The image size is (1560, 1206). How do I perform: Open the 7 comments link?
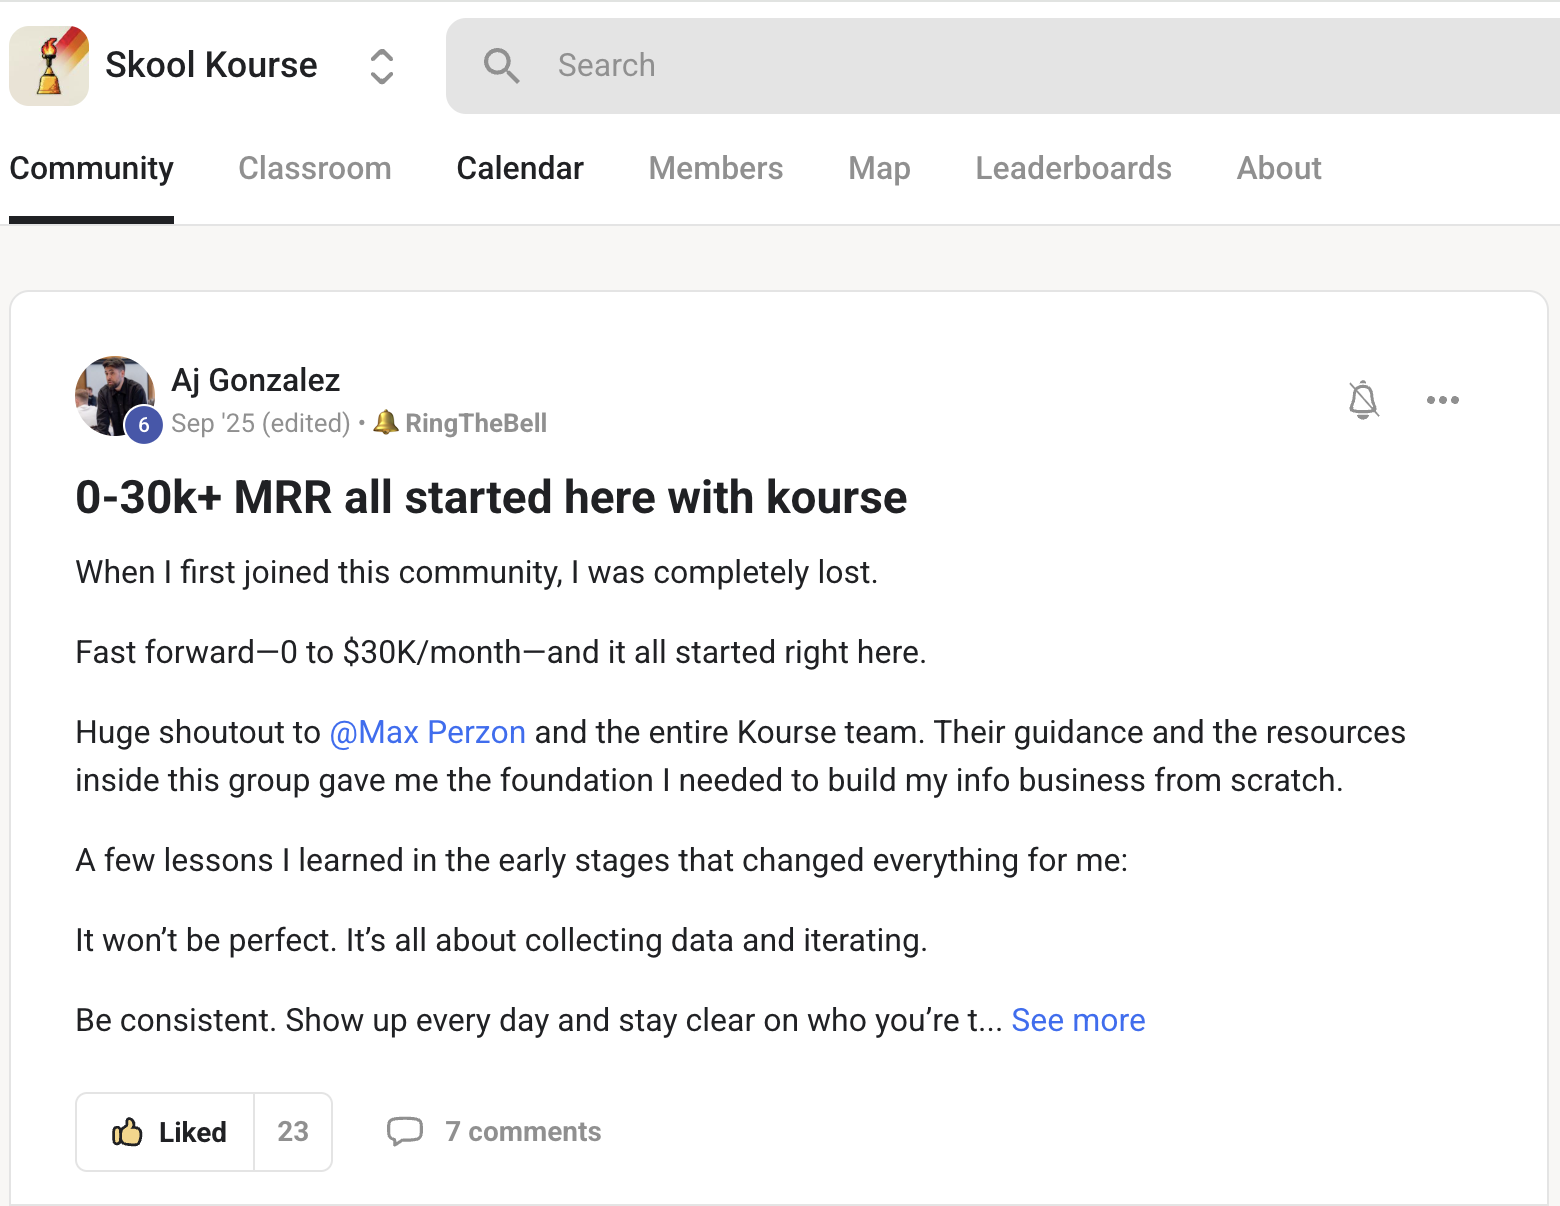523,1131
